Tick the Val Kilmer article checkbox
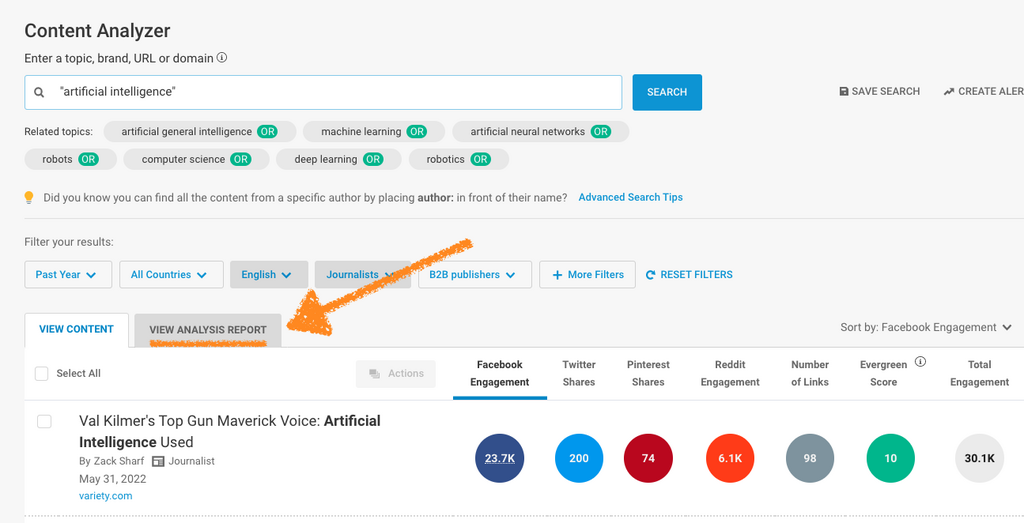 [x=44, y=422]
